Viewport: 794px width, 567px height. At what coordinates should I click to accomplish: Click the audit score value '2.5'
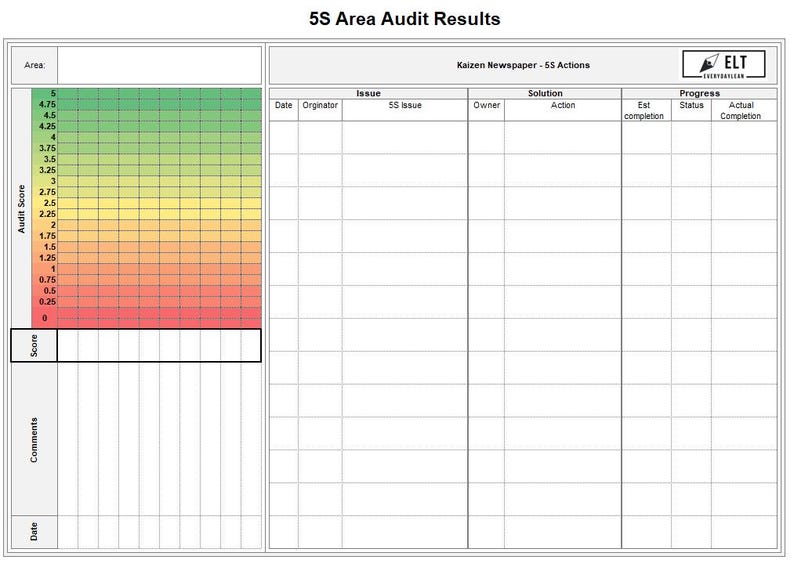coord(50,203)
